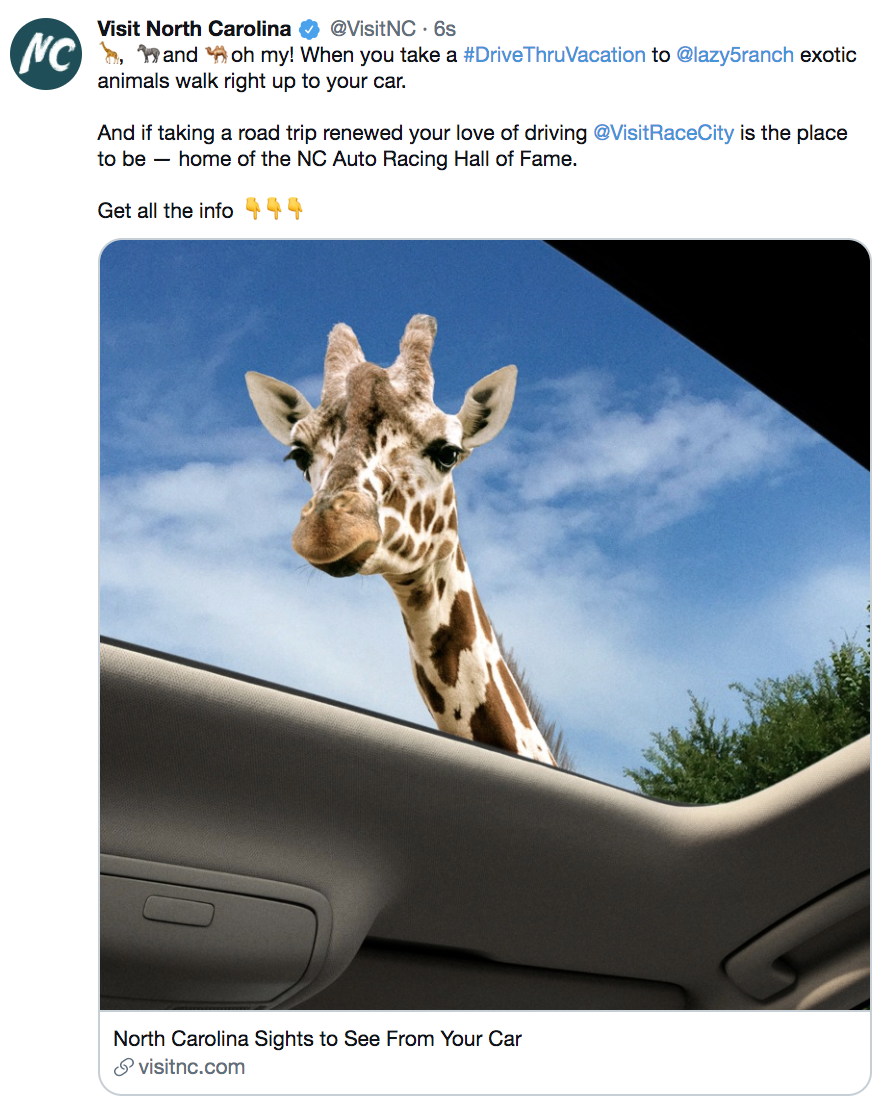Open the @VisitRaceCity mention

coord(663,133)
